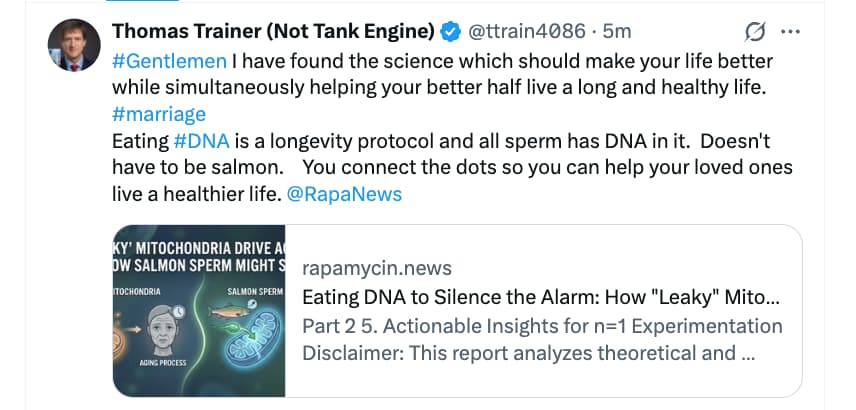Screen dimensions: 856x410
Task: Click the rapamycin.news domain on card
Action: [376, 268]
